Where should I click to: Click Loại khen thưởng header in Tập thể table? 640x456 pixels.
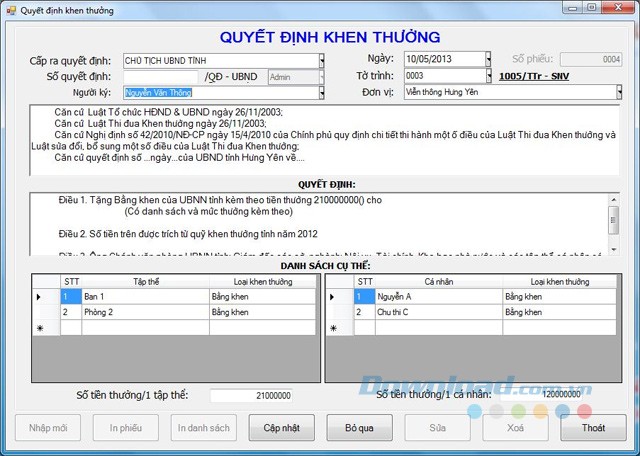point(262,282)
